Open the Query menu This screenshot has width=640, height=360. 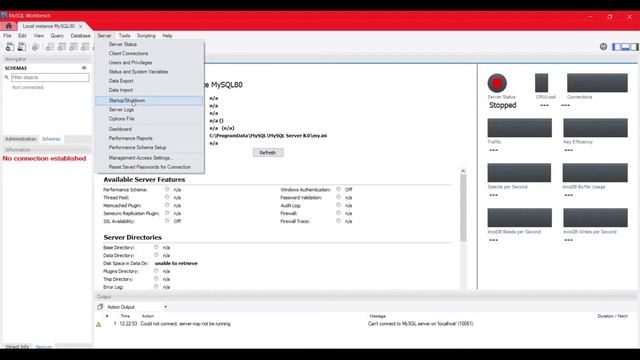coord(57,36)
